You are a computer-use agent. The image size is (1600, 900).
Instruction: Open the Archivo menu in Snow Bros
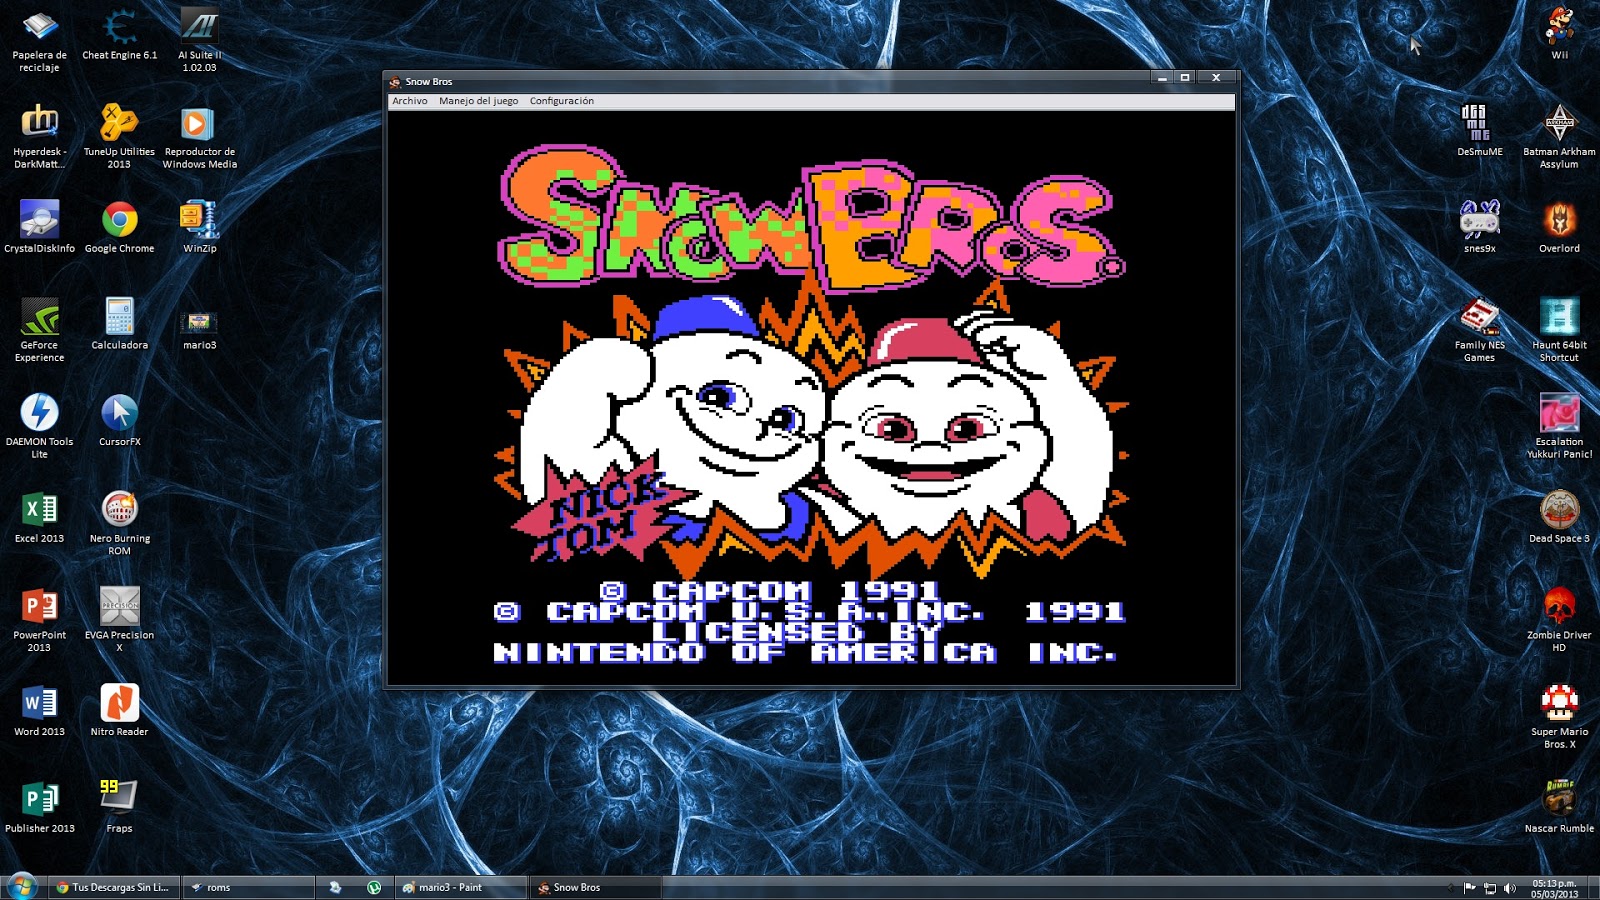pos(410,101)
